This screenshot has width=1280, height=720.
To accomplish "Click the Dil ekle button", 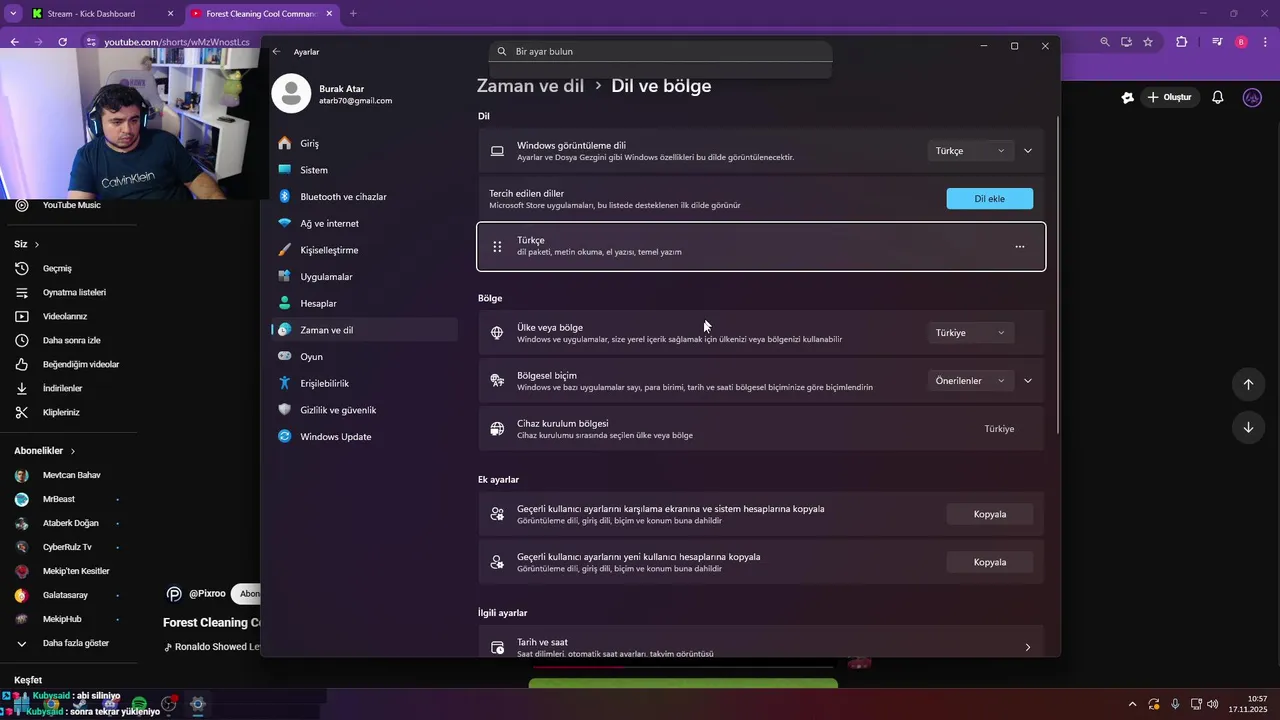I will click(990, 199).
